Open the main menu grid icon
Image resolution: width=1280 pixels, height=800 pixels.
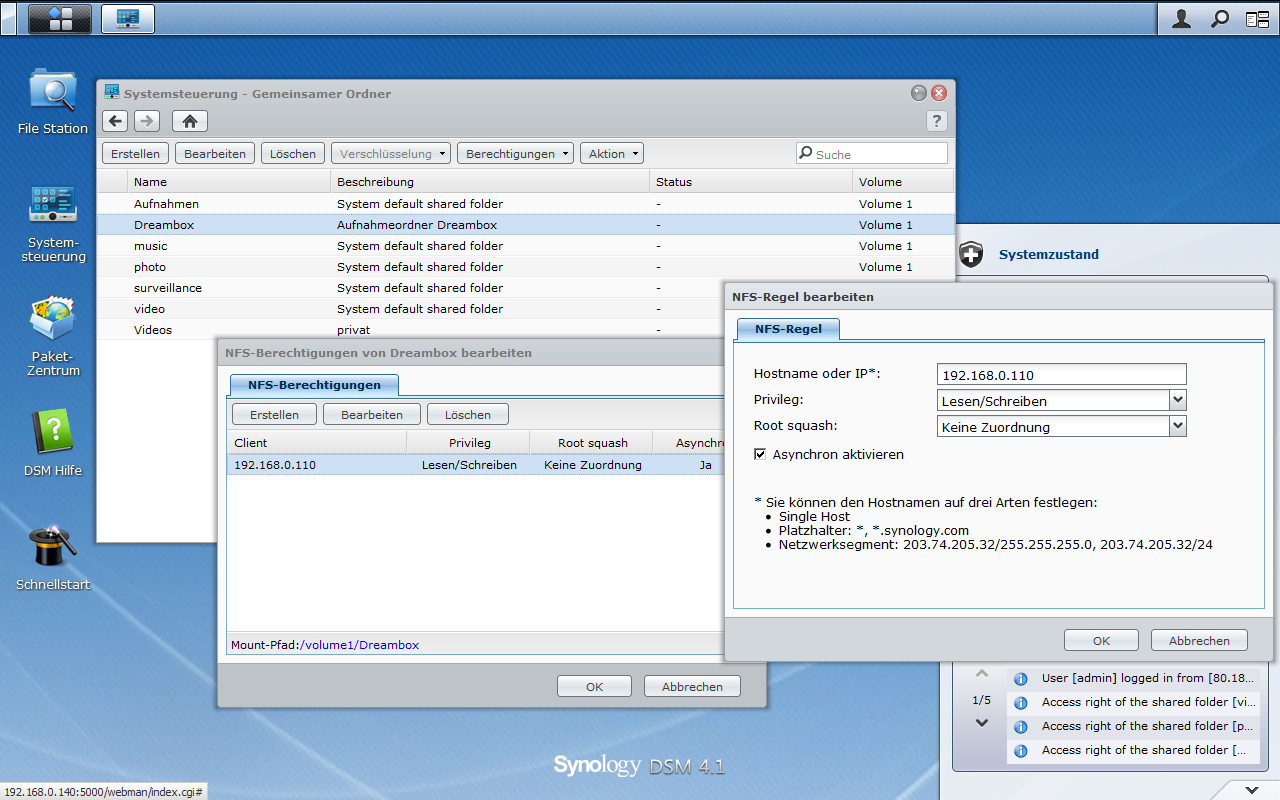click(x=60, y=18)
